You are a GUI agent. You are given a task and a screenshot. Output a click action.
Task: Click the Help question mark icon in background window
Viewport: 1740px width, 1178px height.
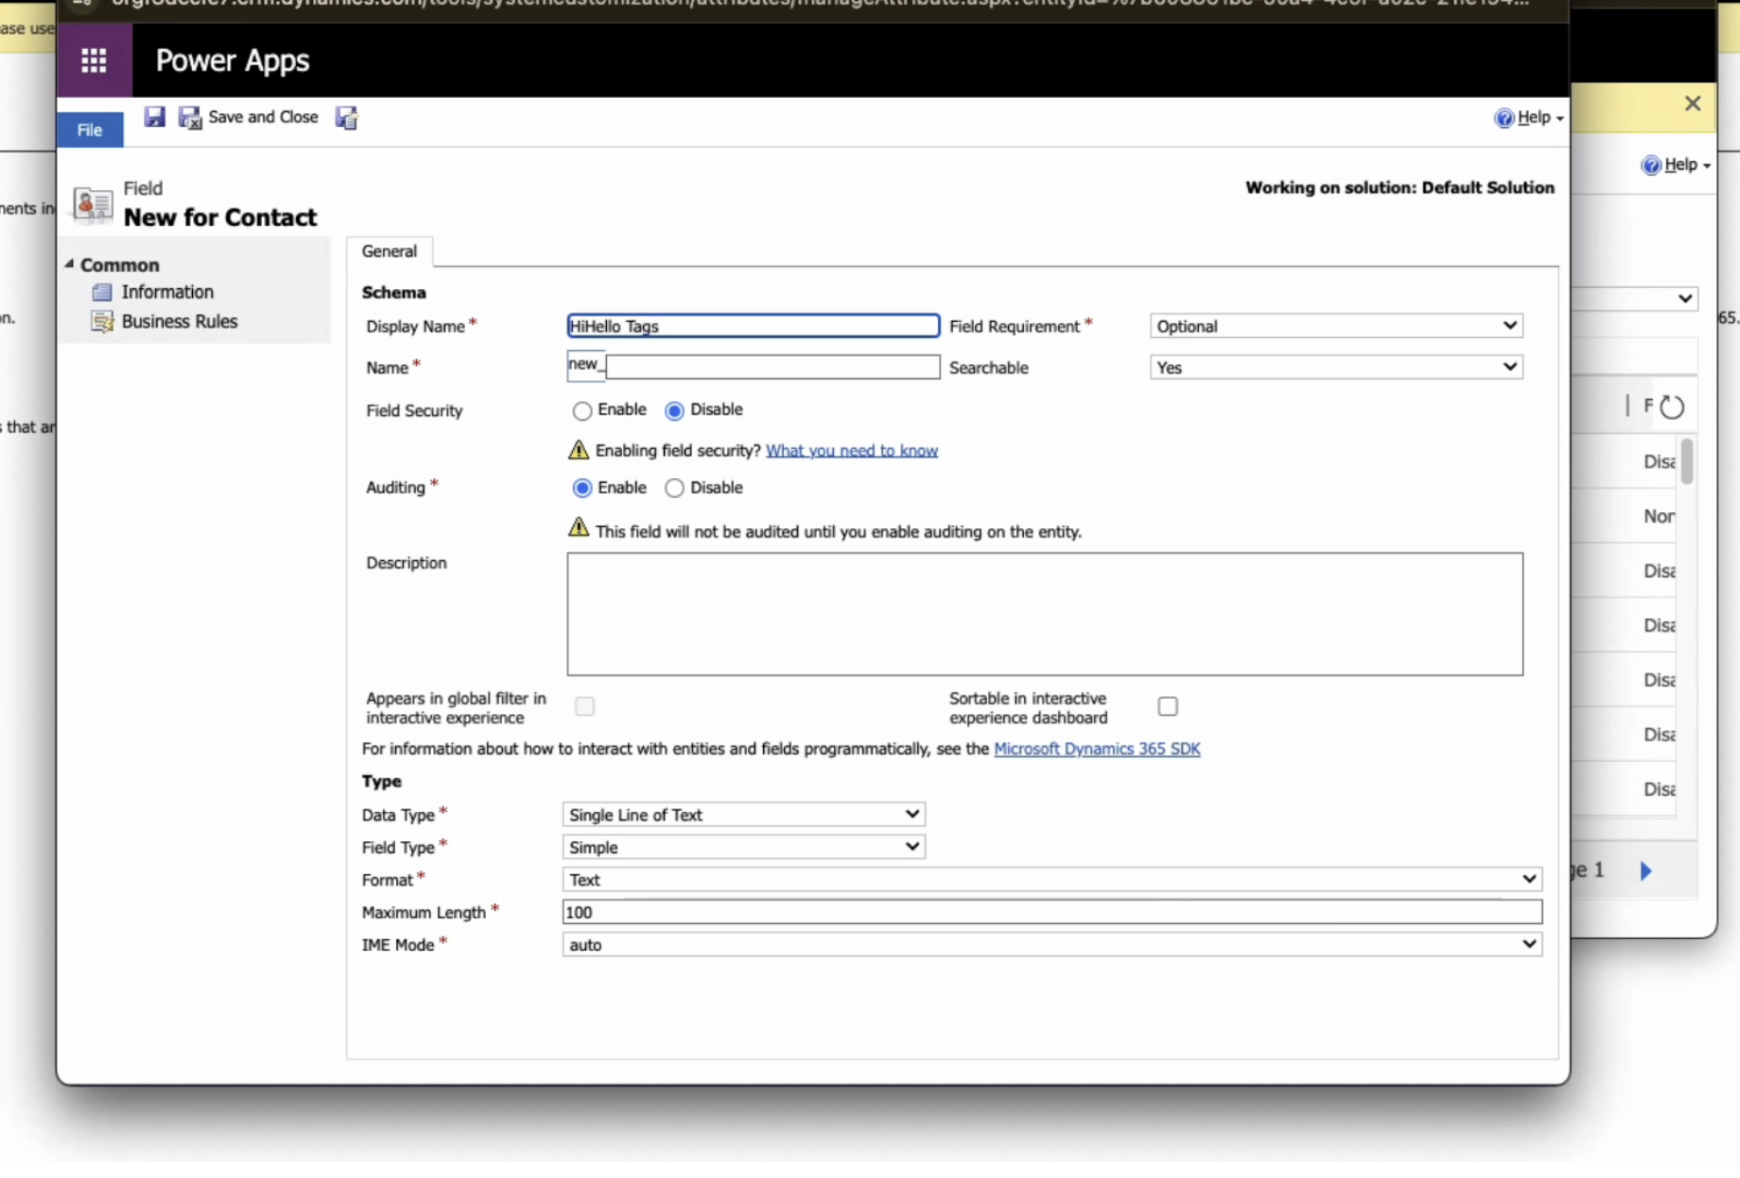pos(1651,165)
